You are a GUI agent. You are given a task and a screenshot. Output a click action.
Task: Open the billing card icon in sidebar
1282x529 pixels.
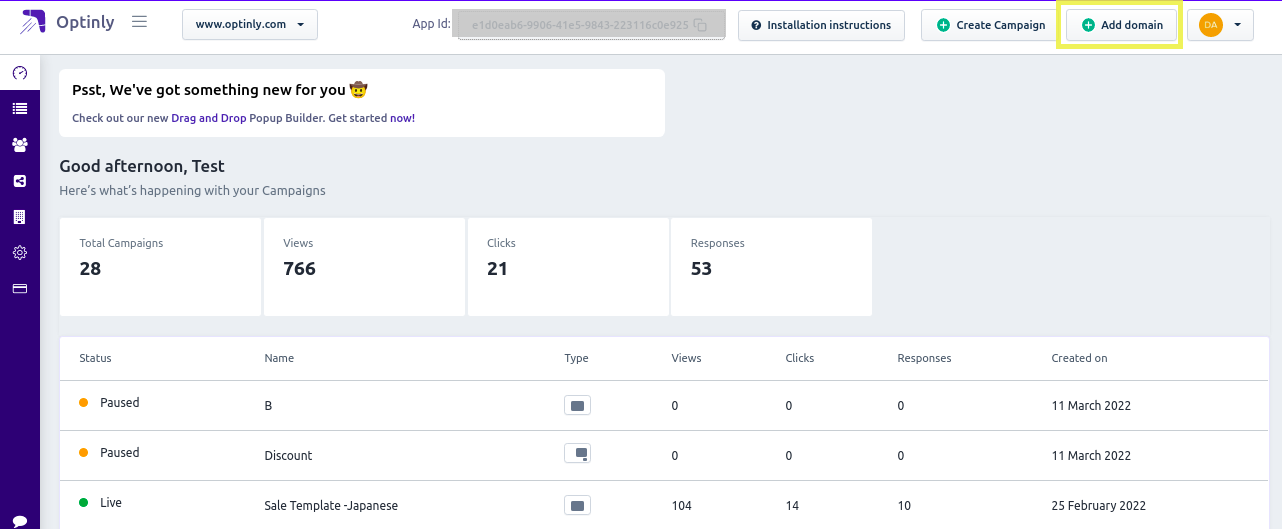pos(20,289)
